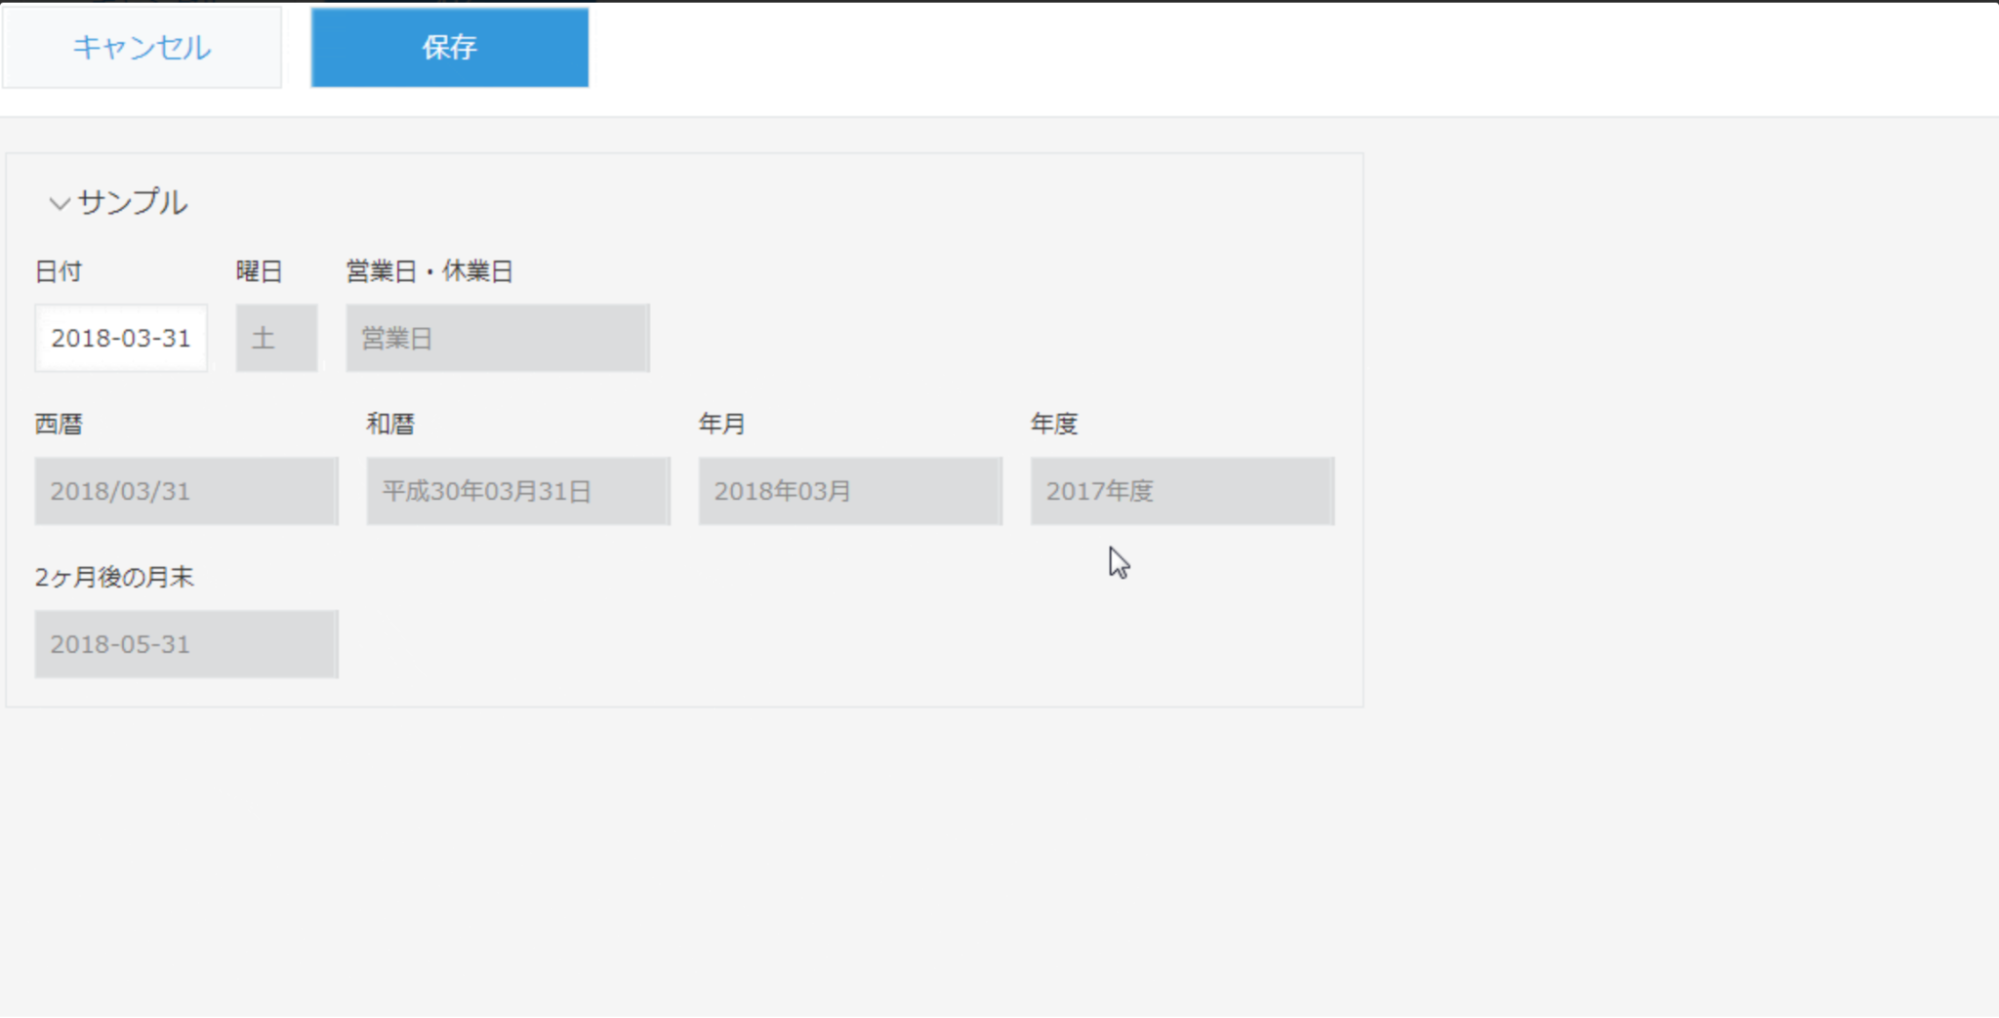The image size is (1999, 1018).
Task: Click the 和暦 field showing 平成30年03月31日
Action: pyautogui.click(x=518, y=491)
